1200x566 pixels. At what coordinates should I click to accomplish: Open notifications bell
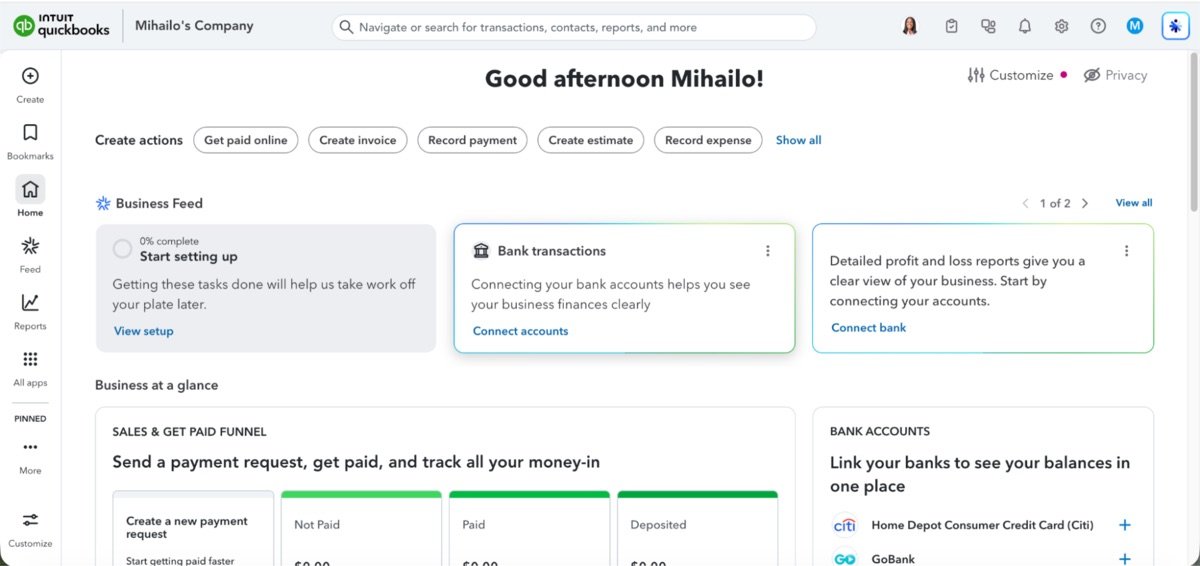(x=1025, y=26)
